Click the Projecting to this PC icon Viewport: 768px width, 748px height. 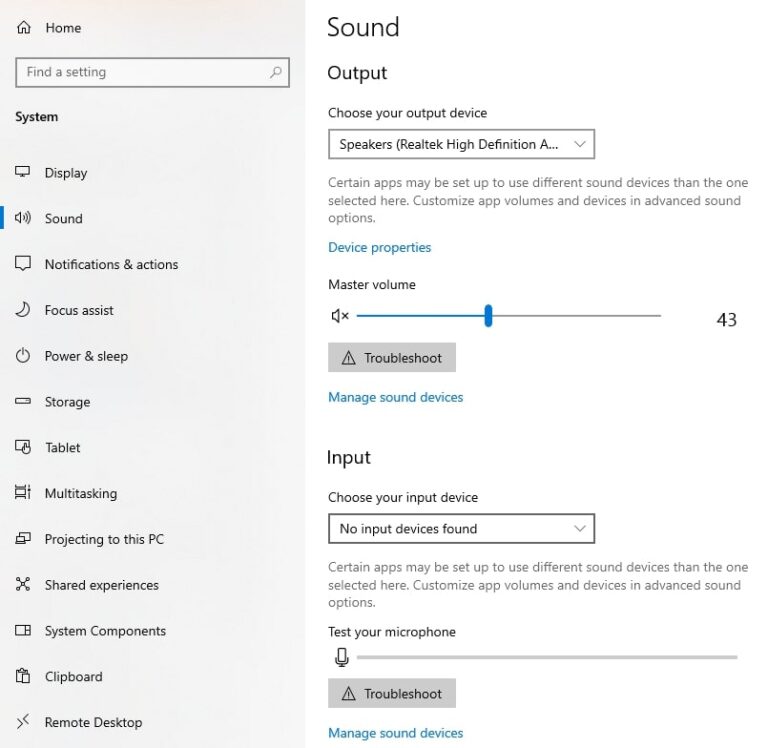23,538
